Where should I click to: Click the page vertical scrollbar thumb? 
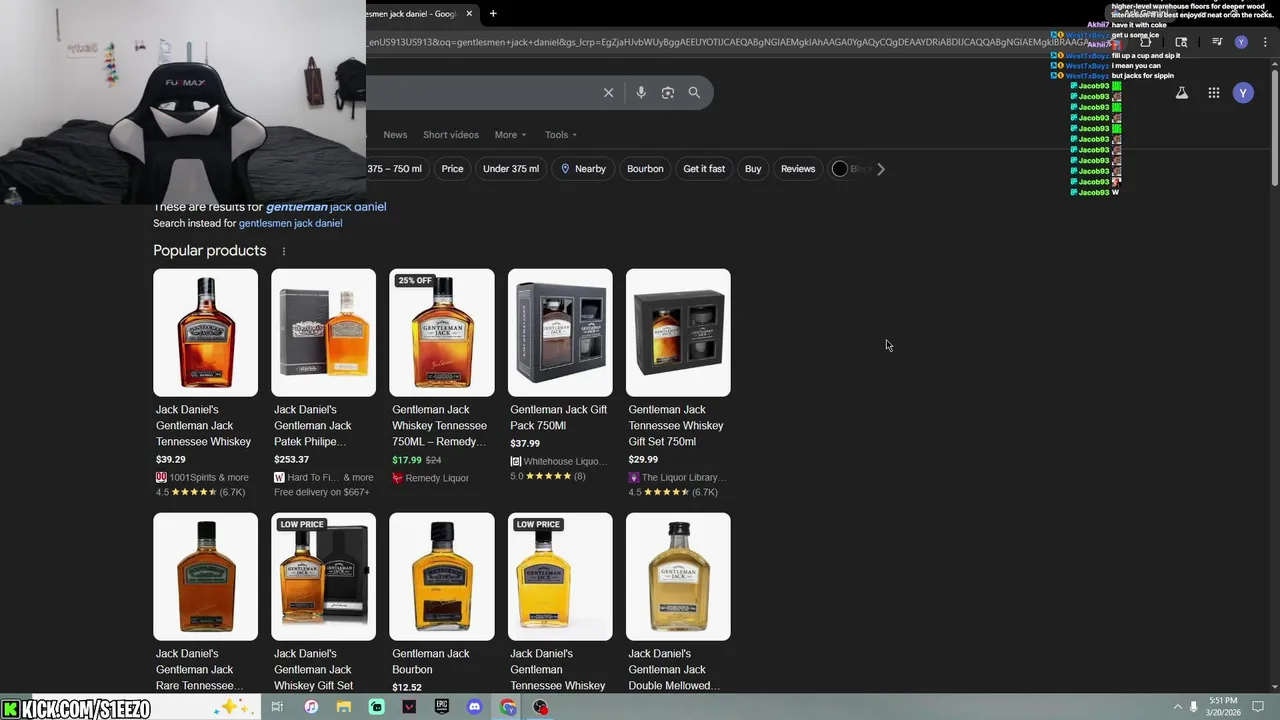1274,127
